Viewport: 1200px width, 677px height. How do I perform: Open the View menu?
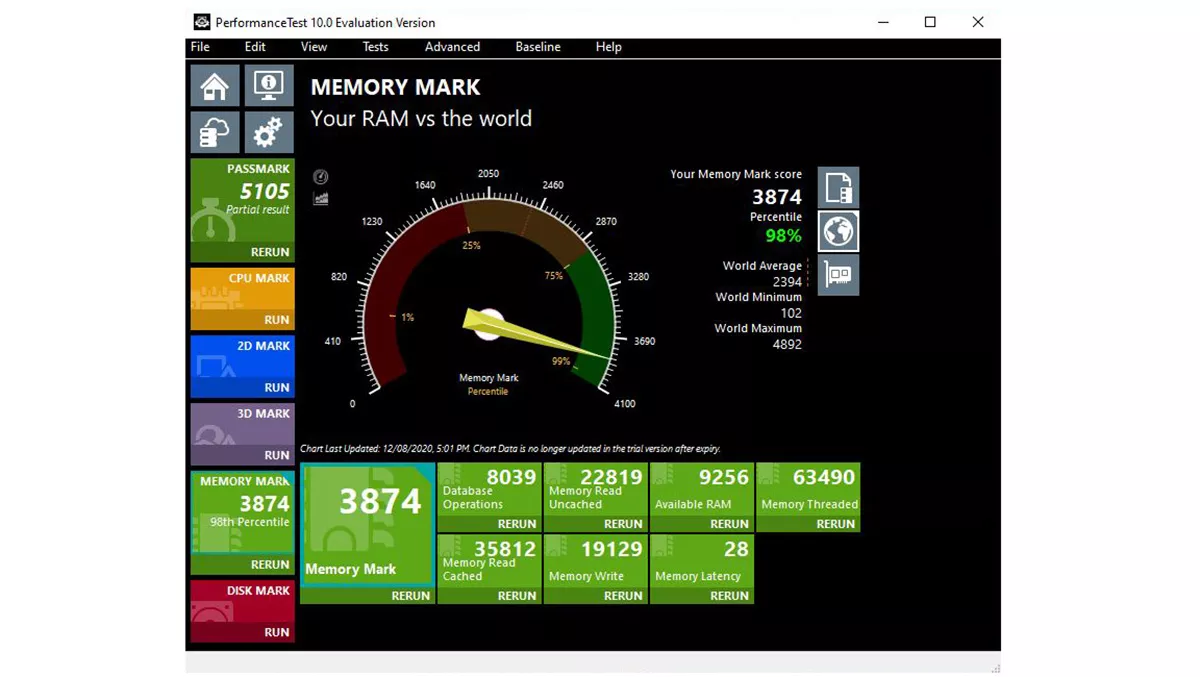coord(314,47)
